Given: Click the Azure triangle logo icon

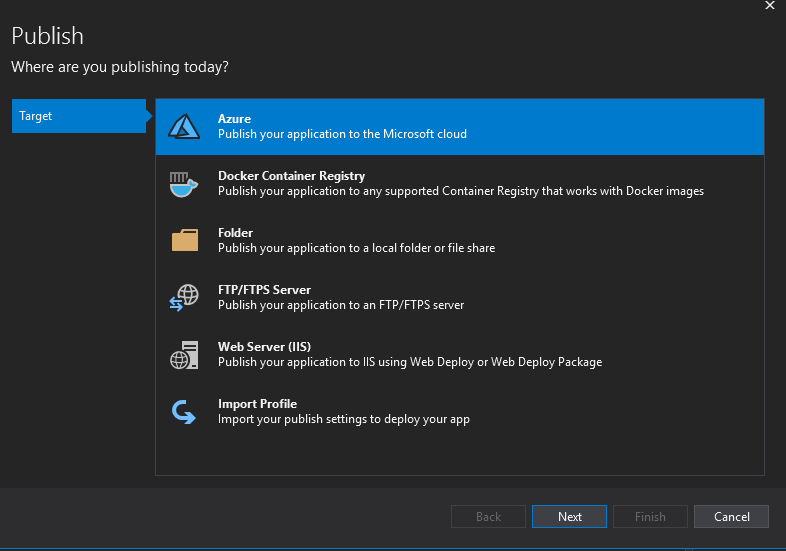Looking at the screenshot, I should [x=184, y=126].
